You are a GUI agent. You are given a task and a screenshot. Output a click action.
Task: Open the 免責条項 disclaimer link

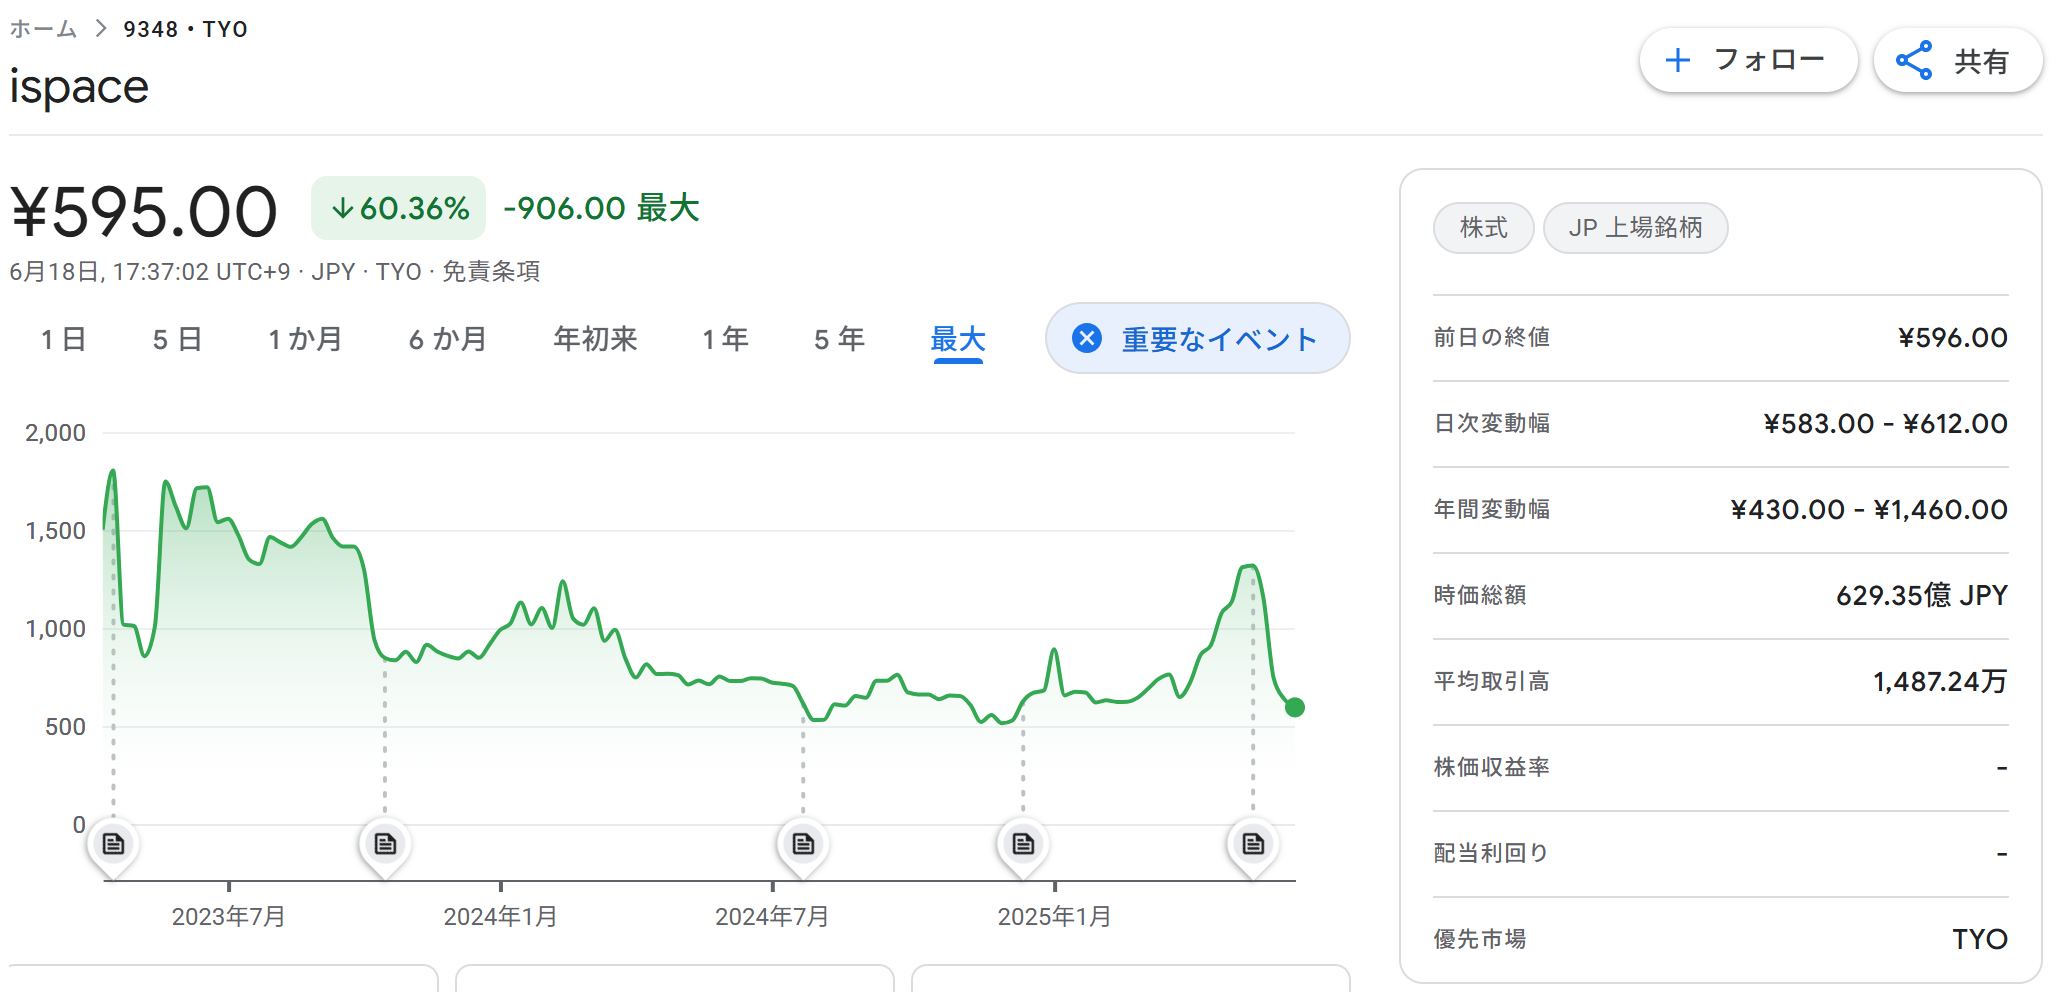click(491, 271)
